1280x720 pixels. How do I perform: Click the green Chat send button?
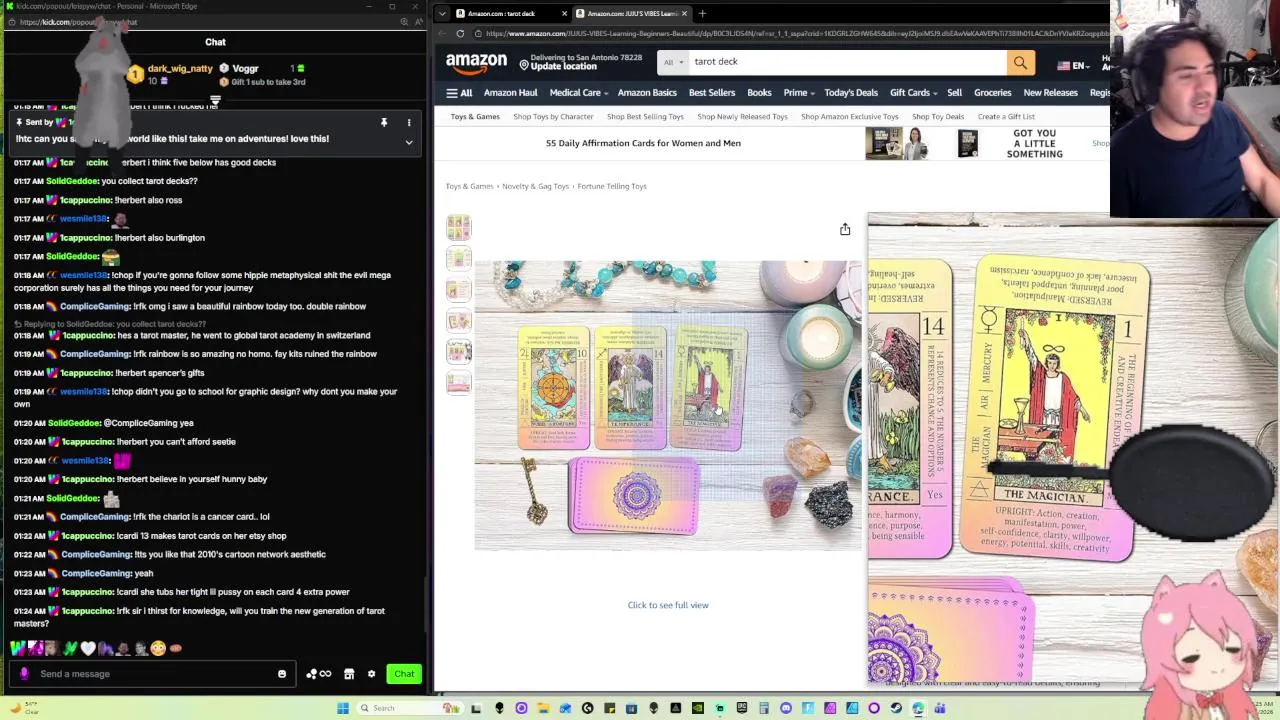(404, 674)
